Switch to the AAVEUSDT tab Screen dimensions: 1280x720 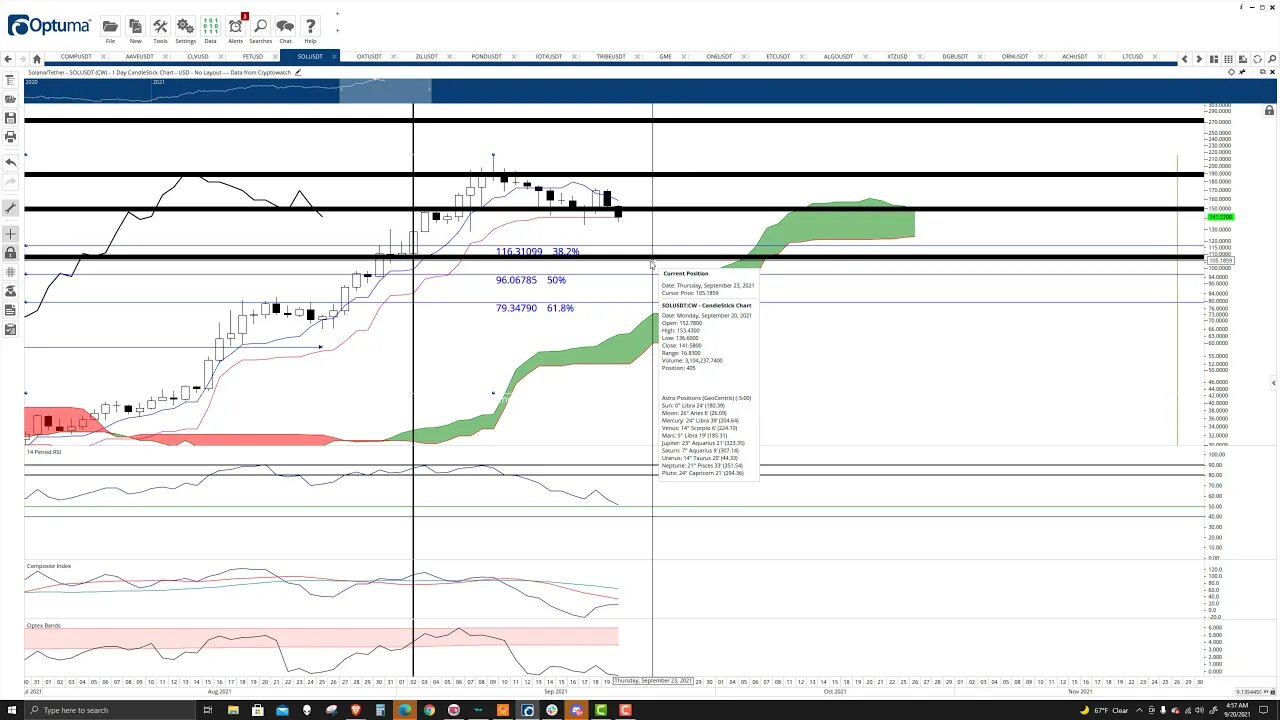tap(140, 57)
